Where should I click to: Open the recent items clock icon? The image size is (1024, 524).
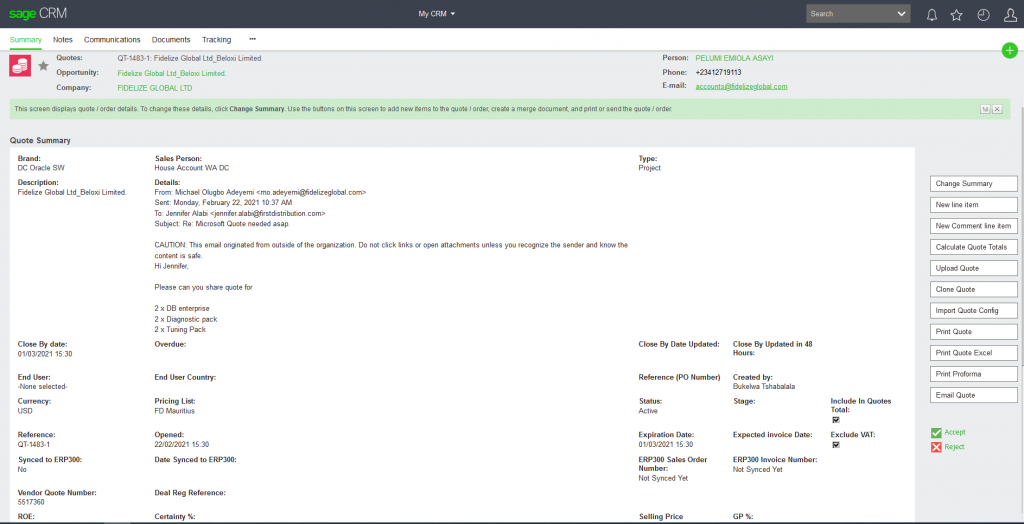983,15
